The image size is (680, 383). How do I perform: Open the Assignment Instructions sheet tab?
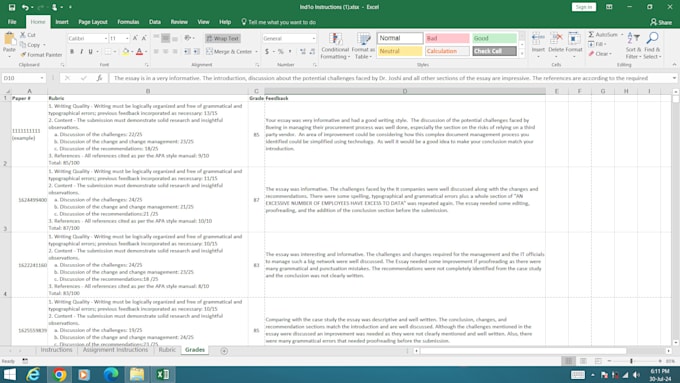(115, 350)
